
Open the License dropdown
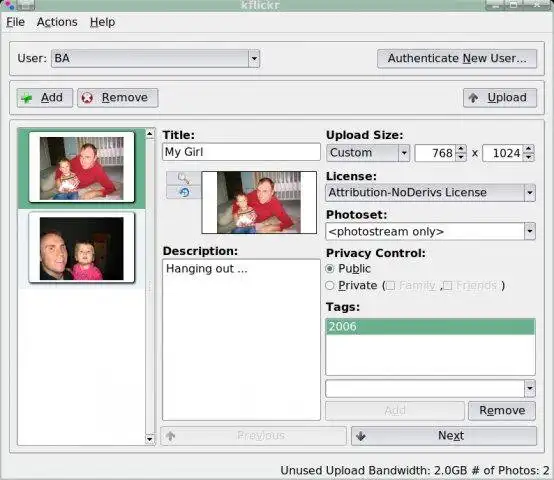point(430,193)
